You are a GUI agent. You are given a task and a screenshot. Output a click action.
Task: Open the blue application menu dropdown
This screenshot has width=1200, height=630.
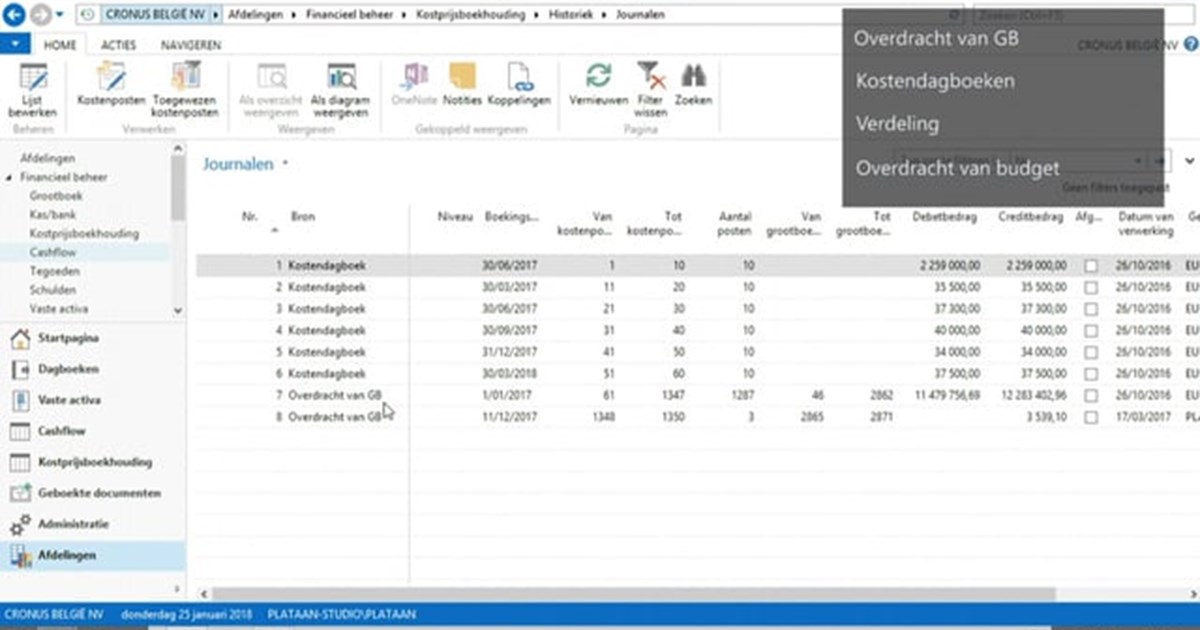[17, 45]
